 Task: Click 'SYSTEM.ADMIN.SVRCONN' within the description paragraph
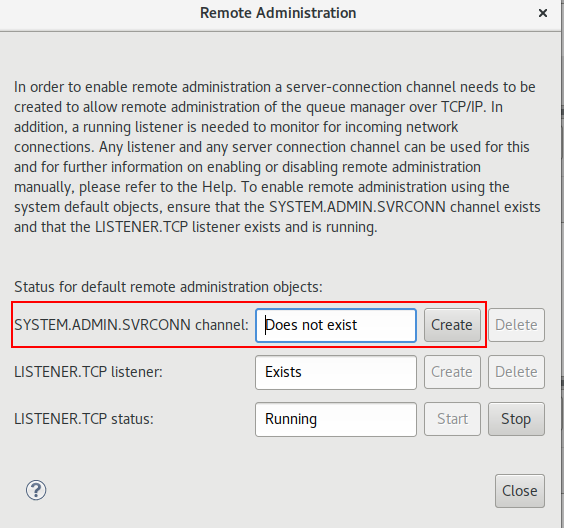[358, 207]
